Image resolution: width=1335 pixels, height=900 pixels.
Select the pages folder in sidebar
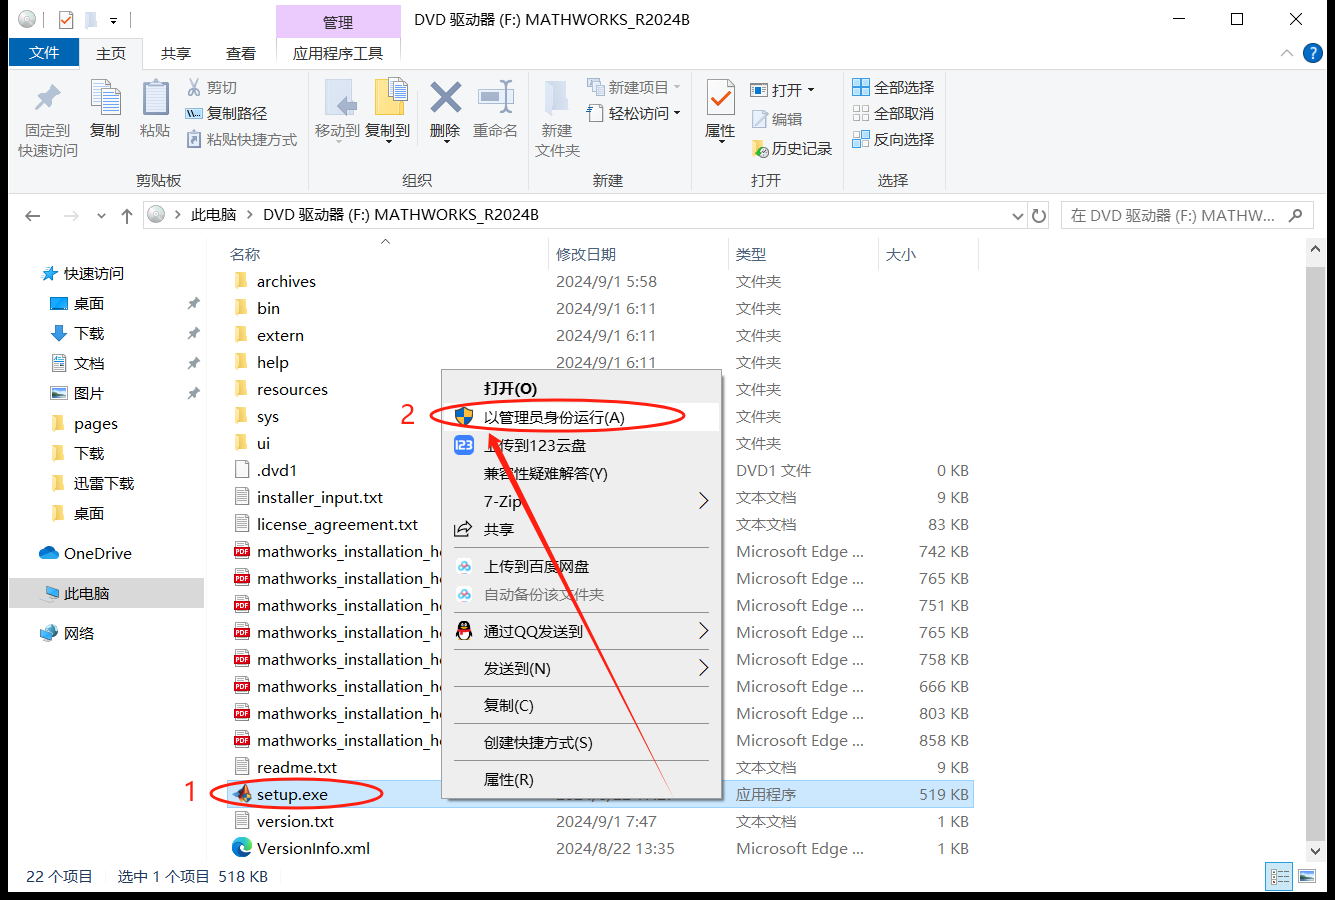[x=96, y=423]
